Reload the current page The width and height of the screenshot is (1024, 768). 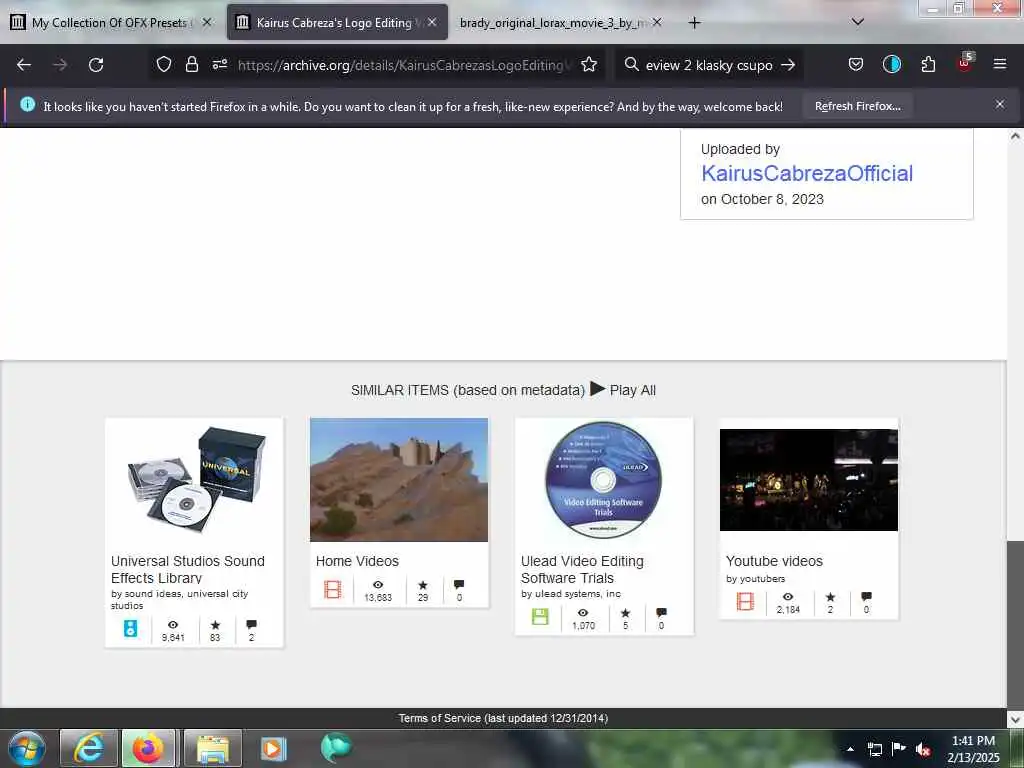pos(96,65)
